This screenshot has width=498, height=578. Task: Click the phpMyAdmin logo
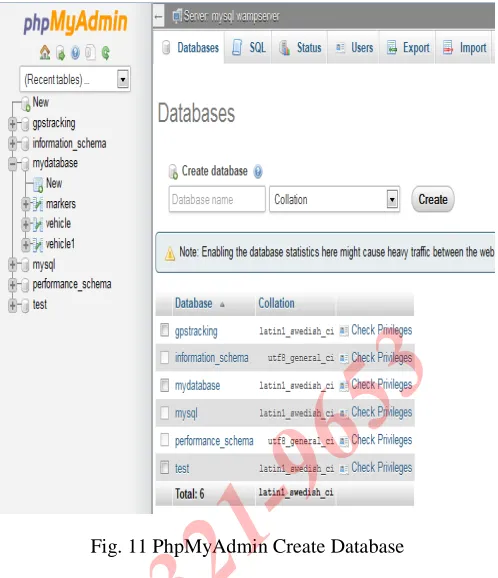75,22
